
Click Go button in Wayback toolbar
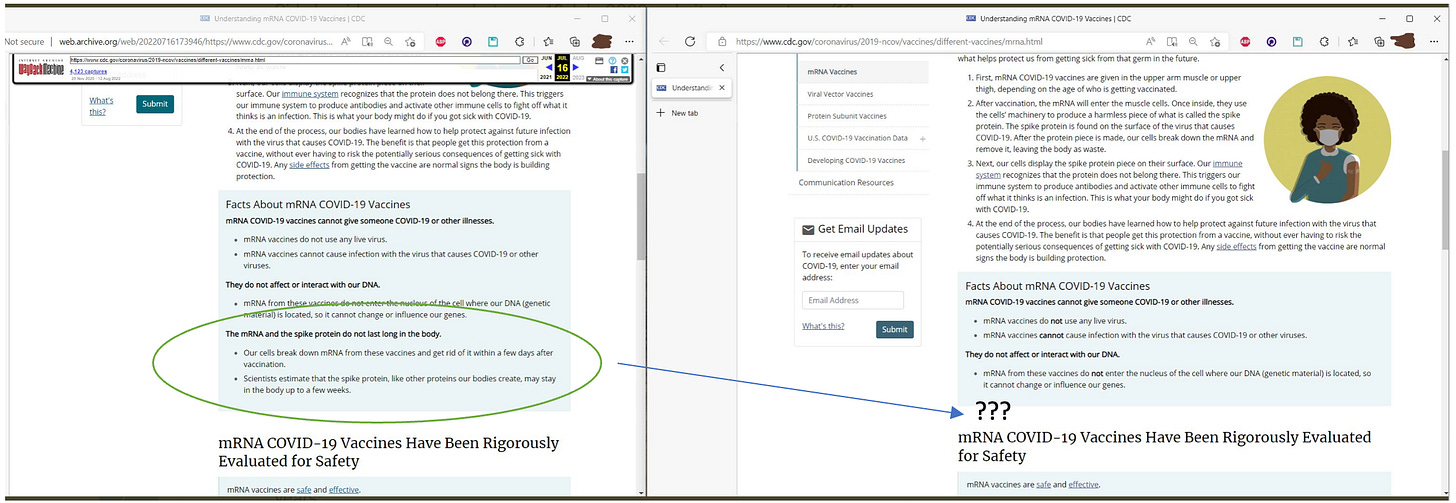(x=530, y=60)
